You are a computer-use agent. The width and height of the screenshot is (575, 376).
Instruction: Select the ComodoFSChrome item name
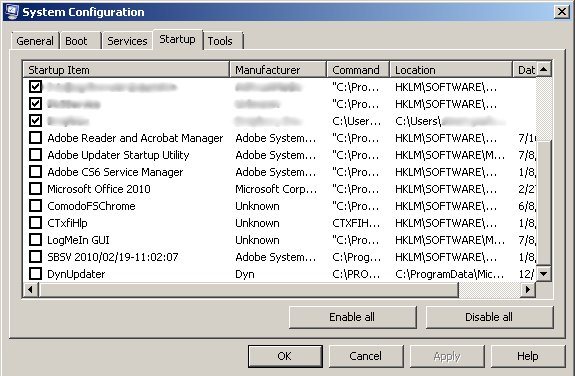[x=91, y=206]
